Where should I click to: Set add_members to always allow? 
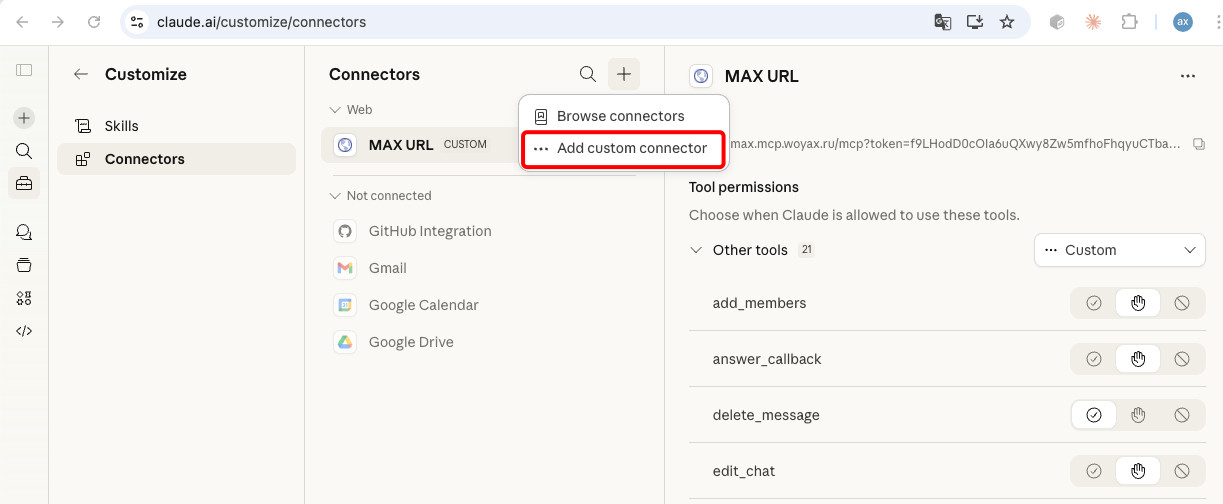[1094, 303]
